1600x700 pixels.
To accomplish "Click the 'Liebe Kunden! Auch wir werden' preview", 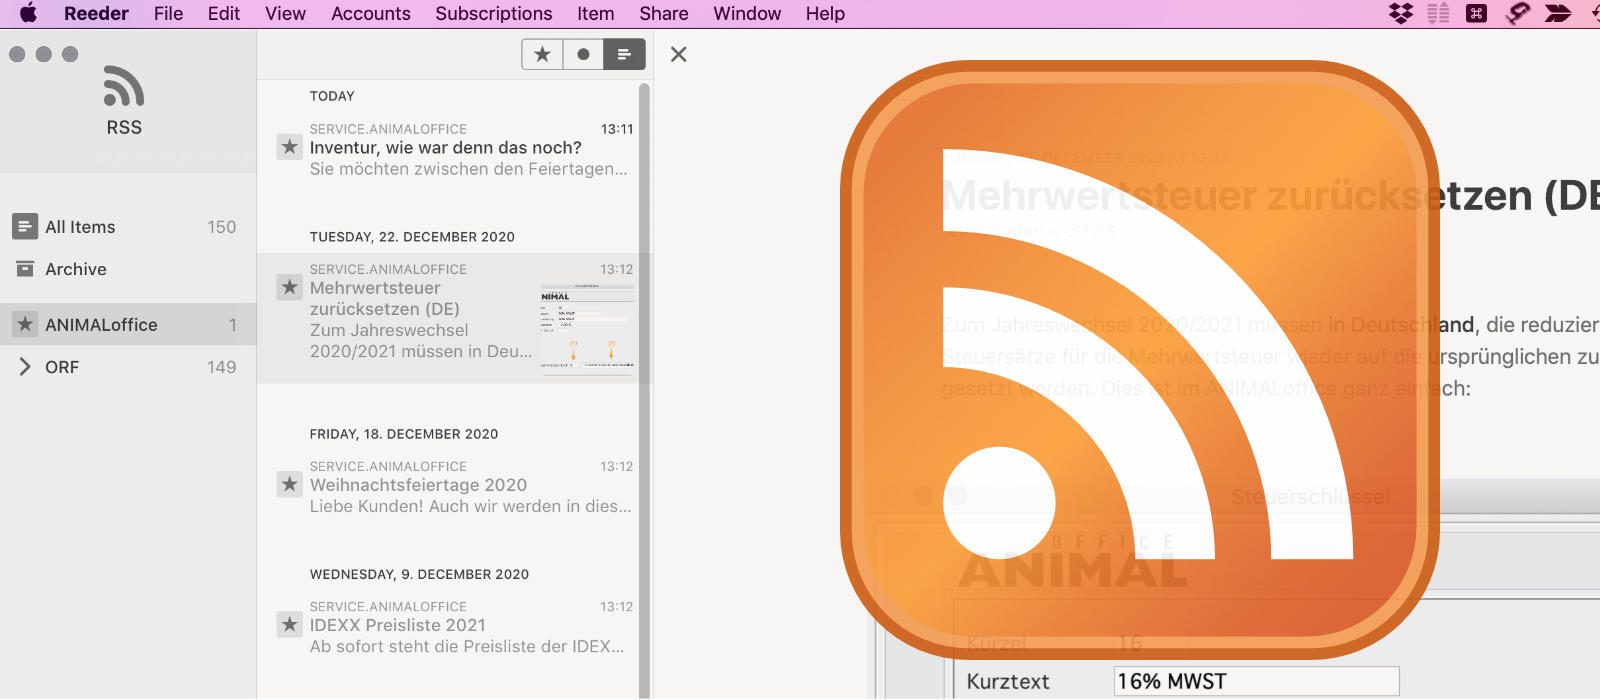I will tap(471, 506).
